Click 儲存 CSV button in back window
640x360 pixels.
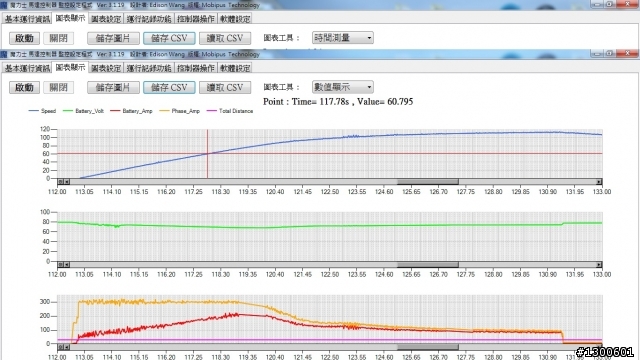click(x=169, y=38)
